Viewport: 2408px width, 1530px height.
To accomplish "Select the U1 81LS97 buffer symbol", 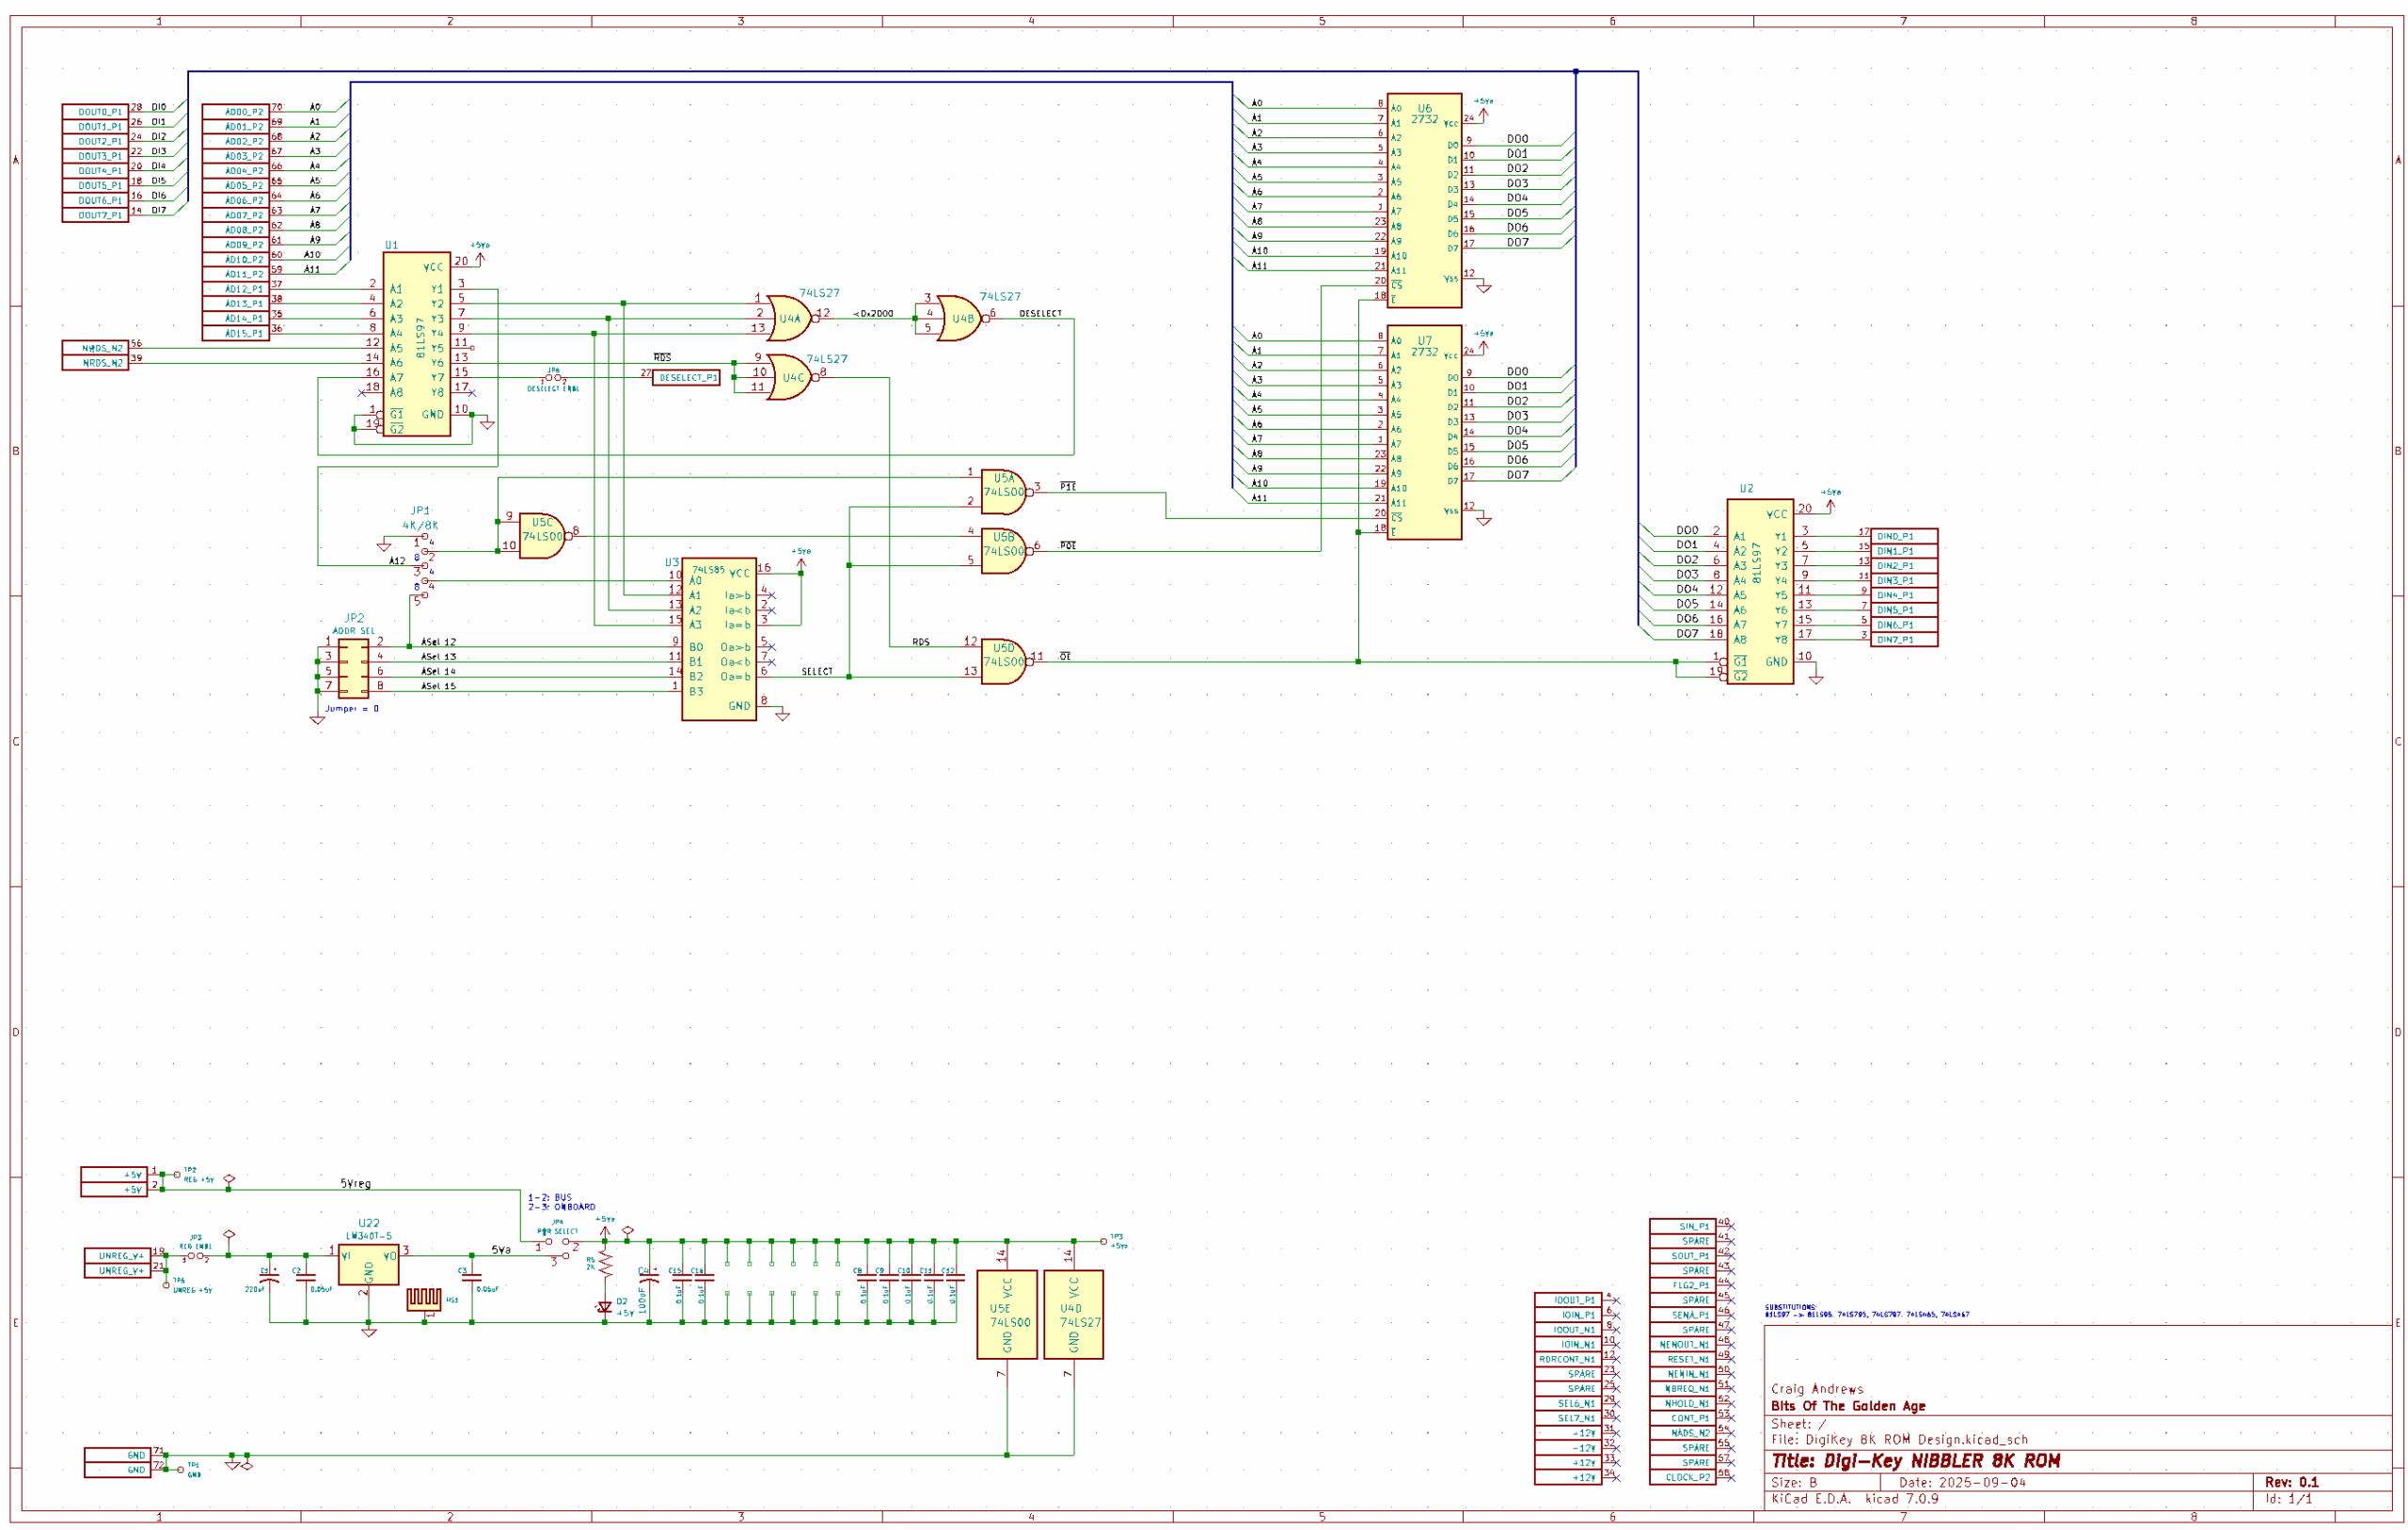I will (416, 344).
